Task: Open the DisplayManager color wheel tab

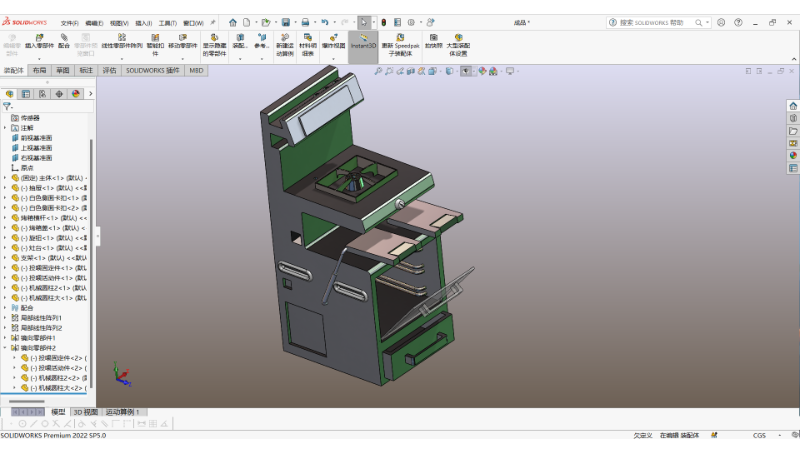Action: 76,94
